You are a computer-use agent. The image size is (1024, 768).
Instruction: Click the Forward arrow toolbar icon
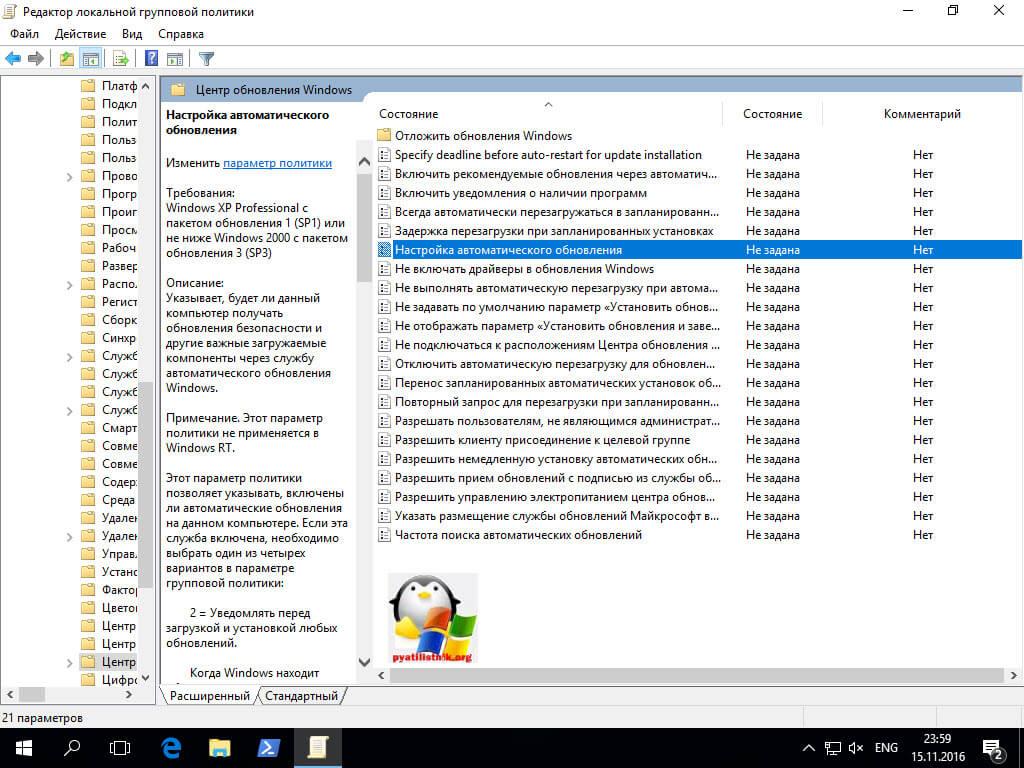pyautogui.click(x=36, y=59)
